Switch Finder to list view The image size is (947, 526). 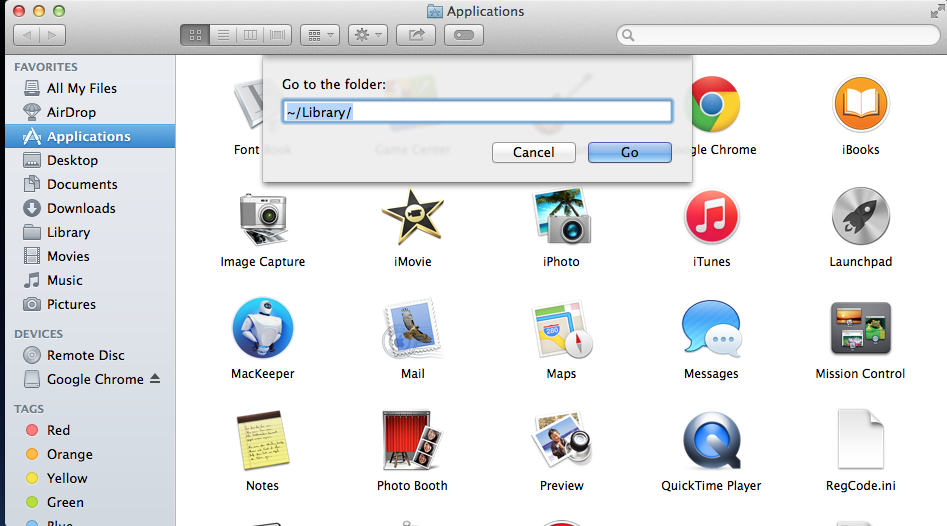coord(223,35)
